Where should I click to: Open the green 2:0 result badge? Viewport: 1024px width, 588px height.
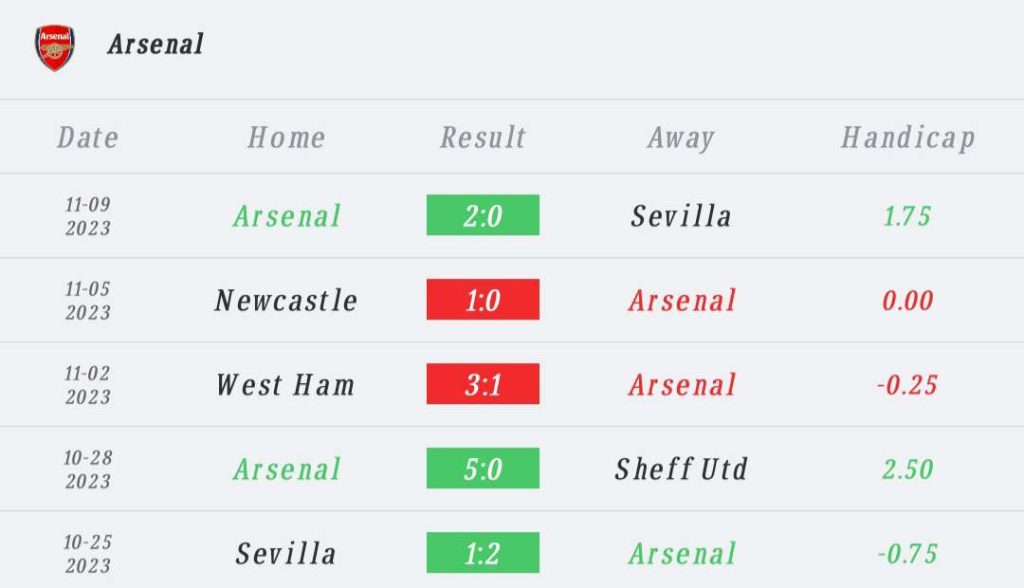point(483,215)
